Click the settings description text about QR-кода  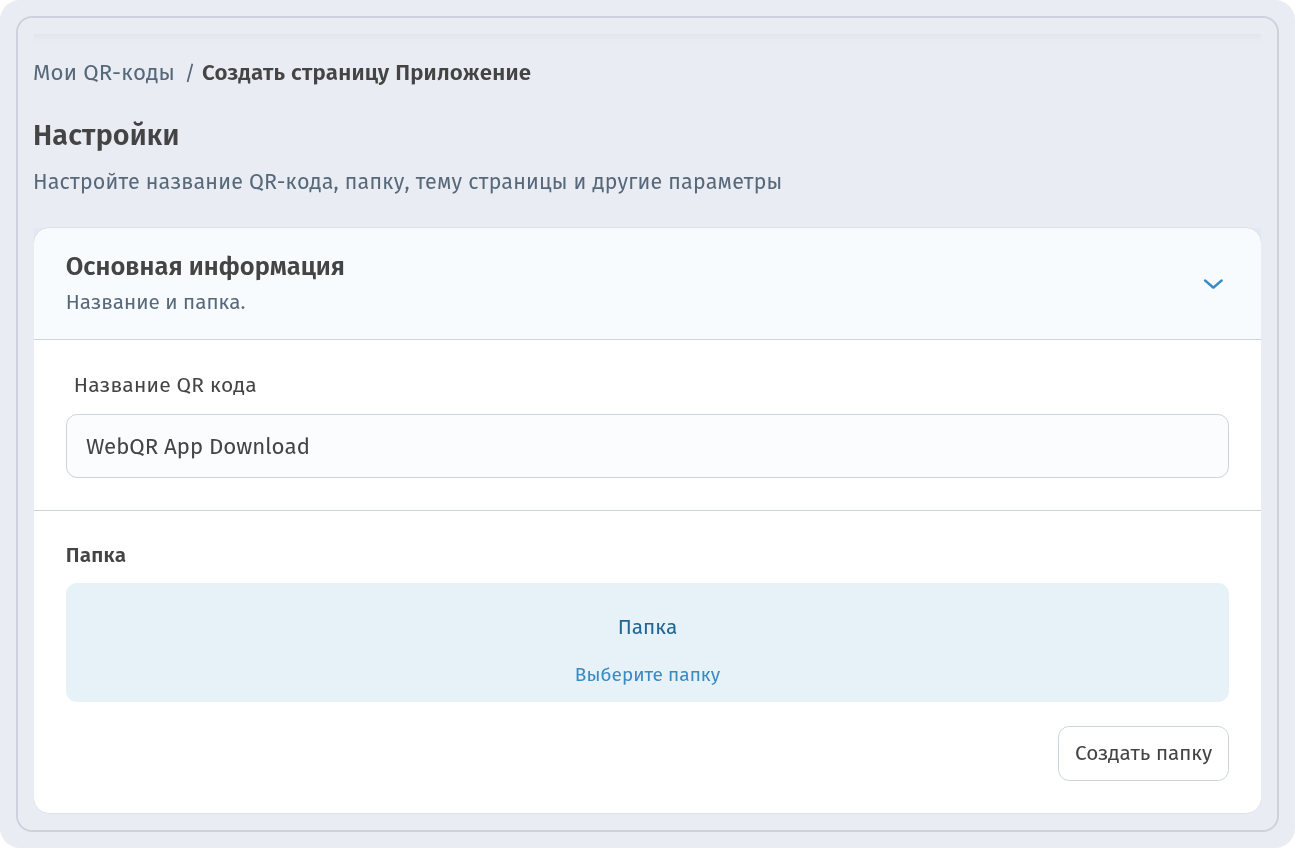[x=407, y=183]
